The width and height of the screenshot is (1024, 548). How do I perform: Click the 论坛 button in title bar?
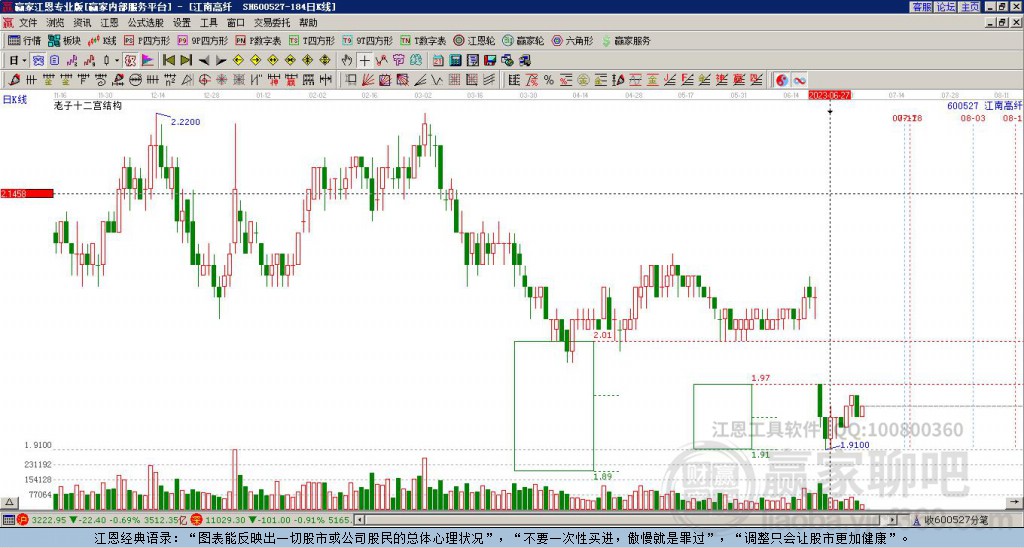(945, 7)
